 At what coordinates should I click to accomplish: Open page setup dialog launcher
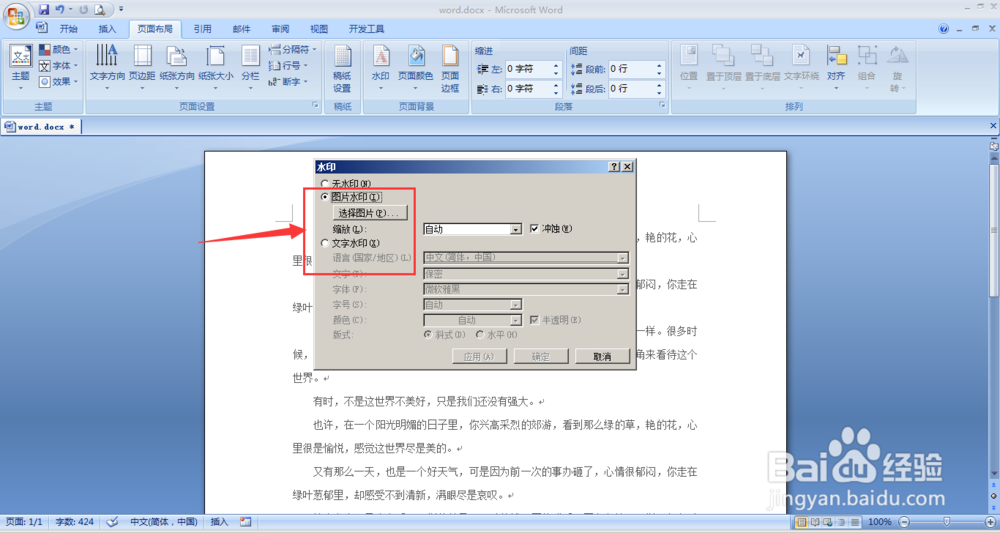coord(315,105)
